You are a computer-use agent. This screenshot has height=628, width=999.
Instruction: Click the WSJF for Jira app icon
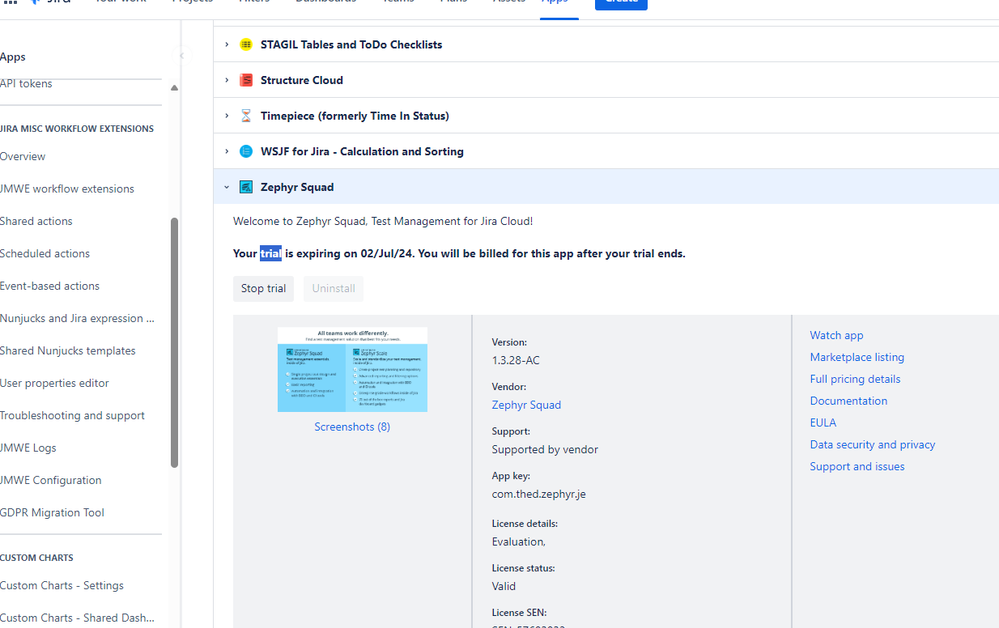coord(246,151)
